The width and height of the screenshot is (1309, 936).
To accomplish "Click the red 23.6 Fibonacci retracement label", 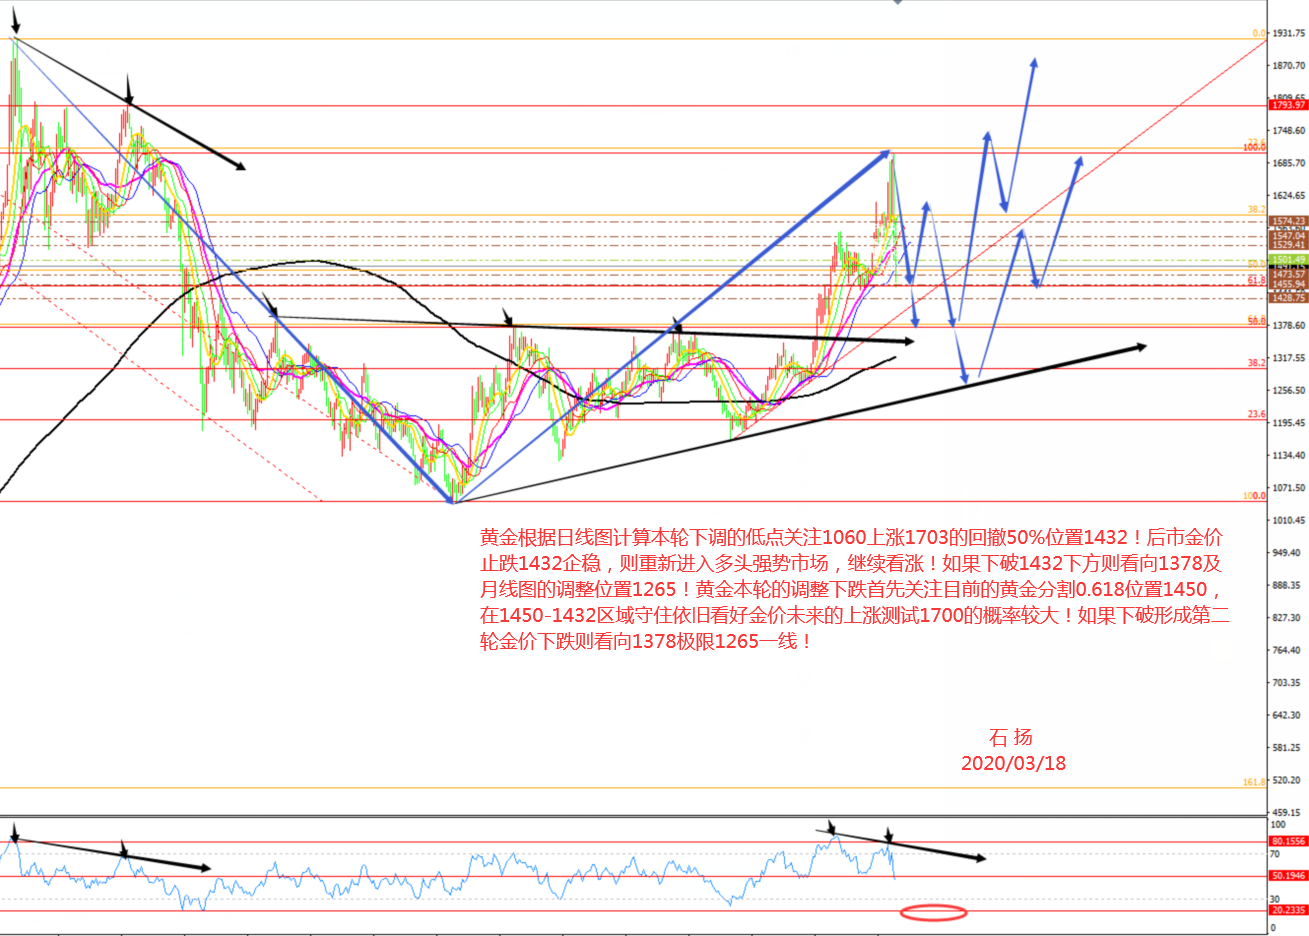I will coord(1256,414).
